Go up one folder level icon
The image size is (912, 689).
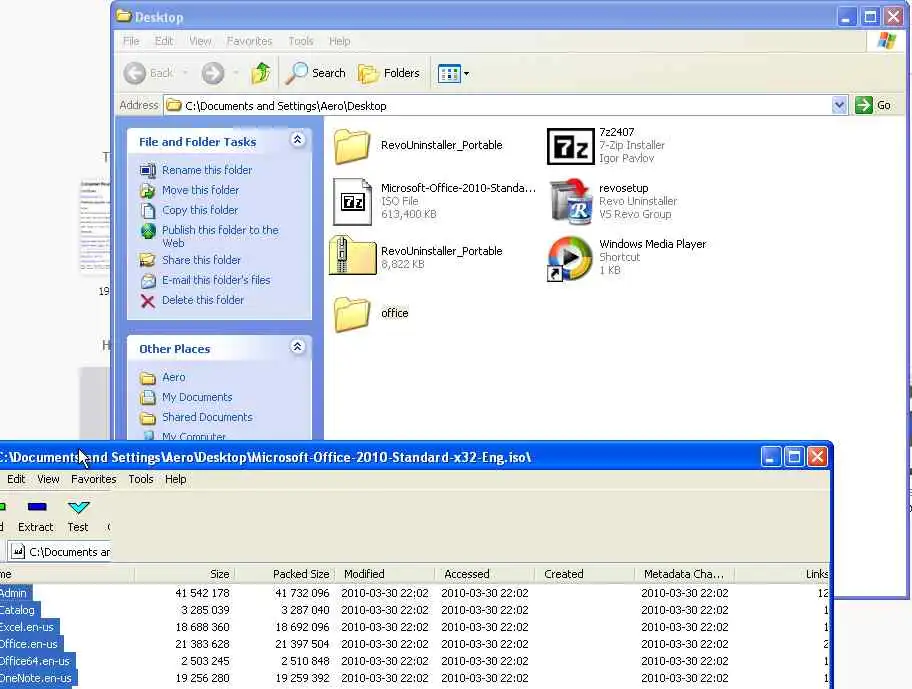[261, 73]
